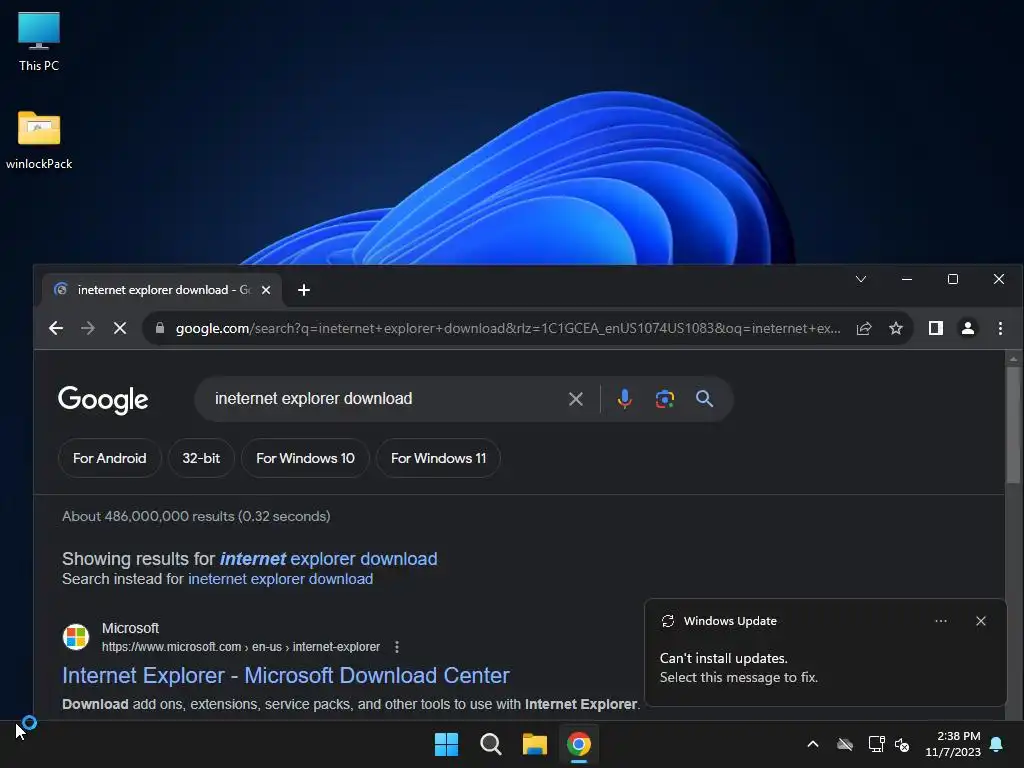
Task: Open corrected internet explorer download link
Action: [x=328, y=559]
